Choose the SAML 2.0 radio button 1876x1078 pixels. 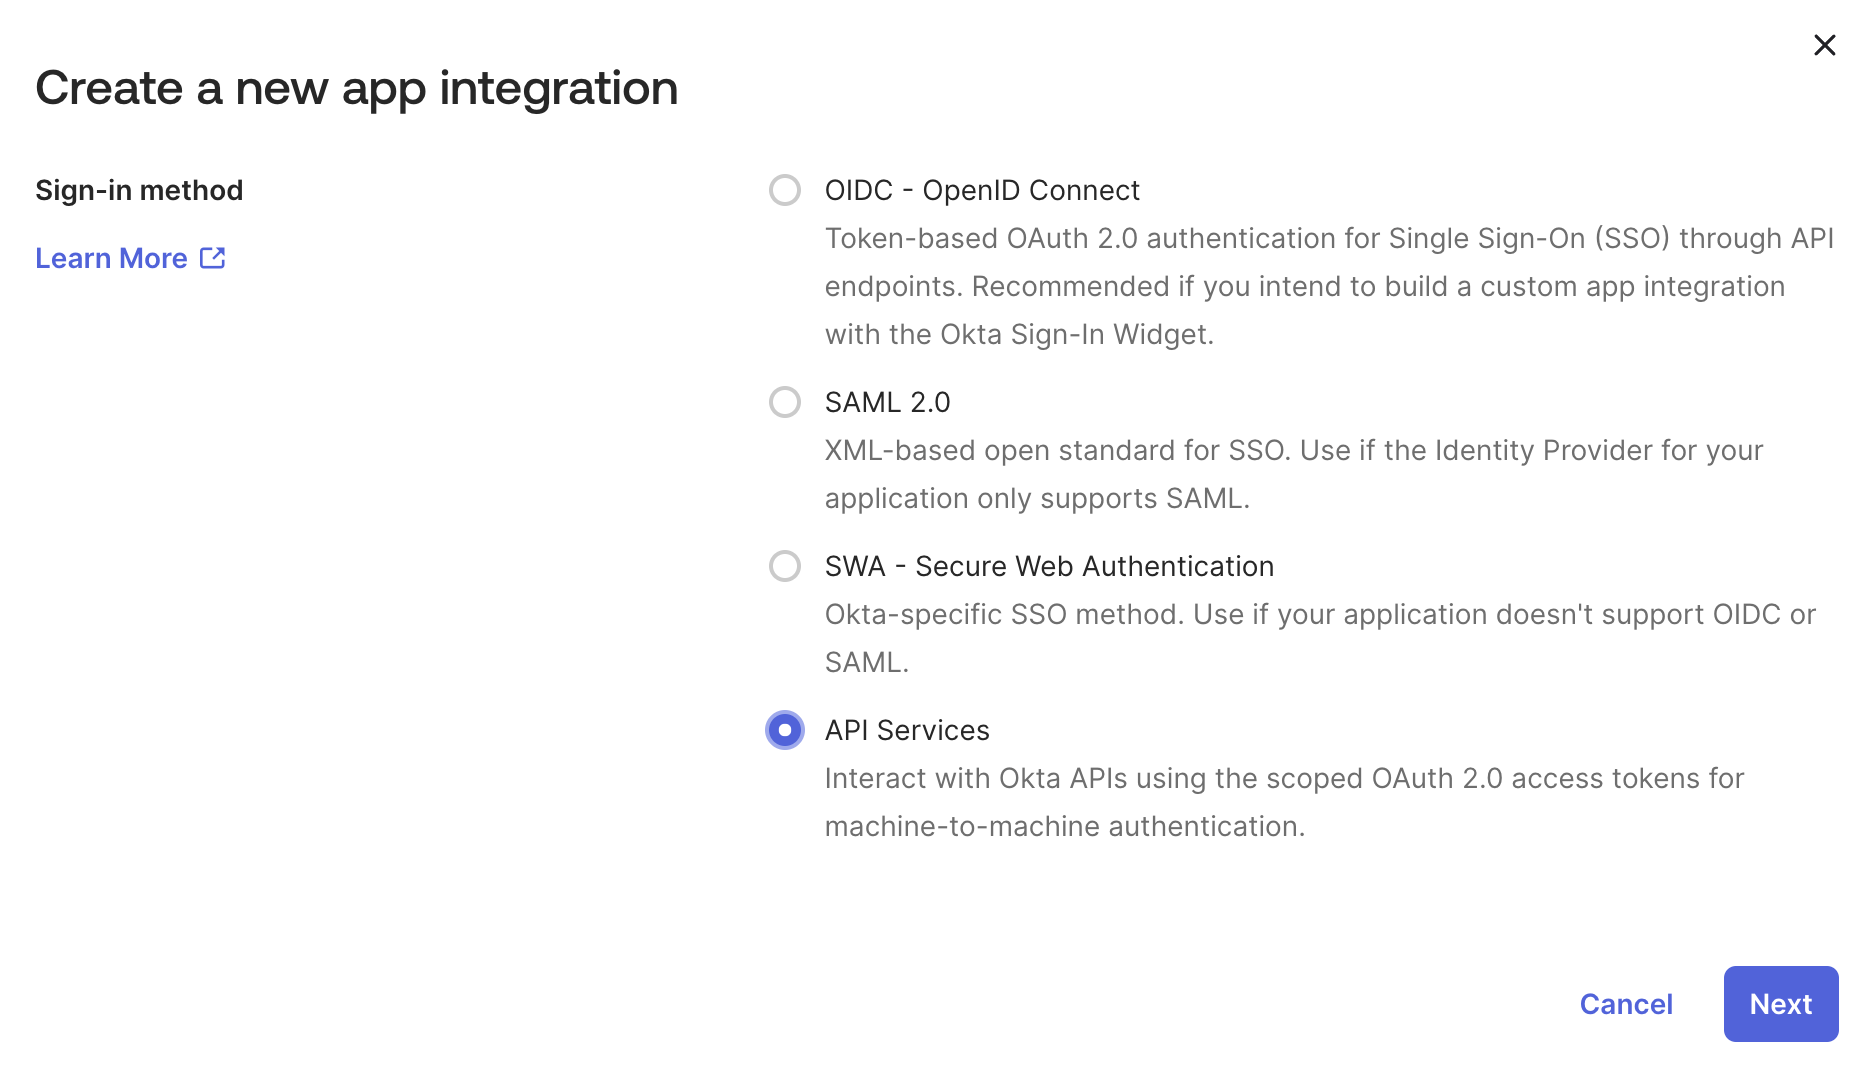785,402
